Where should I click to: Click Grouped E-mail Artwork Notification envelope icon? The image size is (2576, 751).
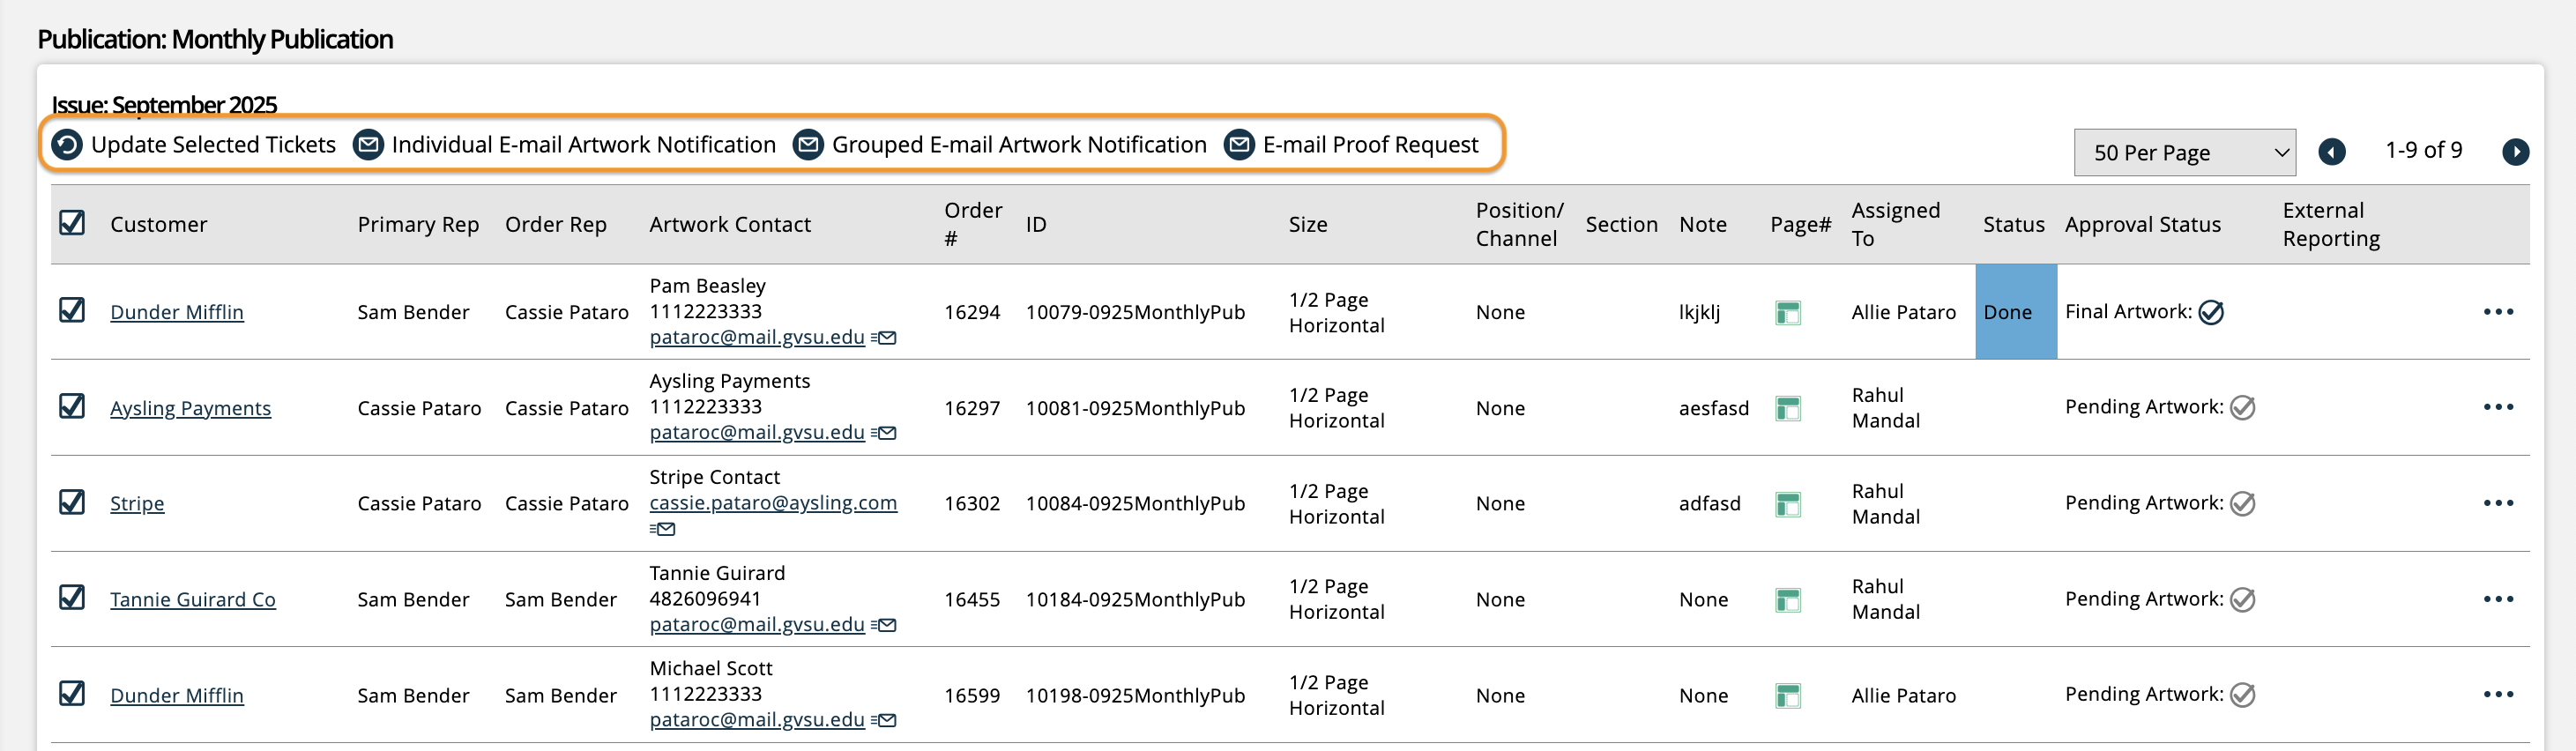click(x=808, y=145)
